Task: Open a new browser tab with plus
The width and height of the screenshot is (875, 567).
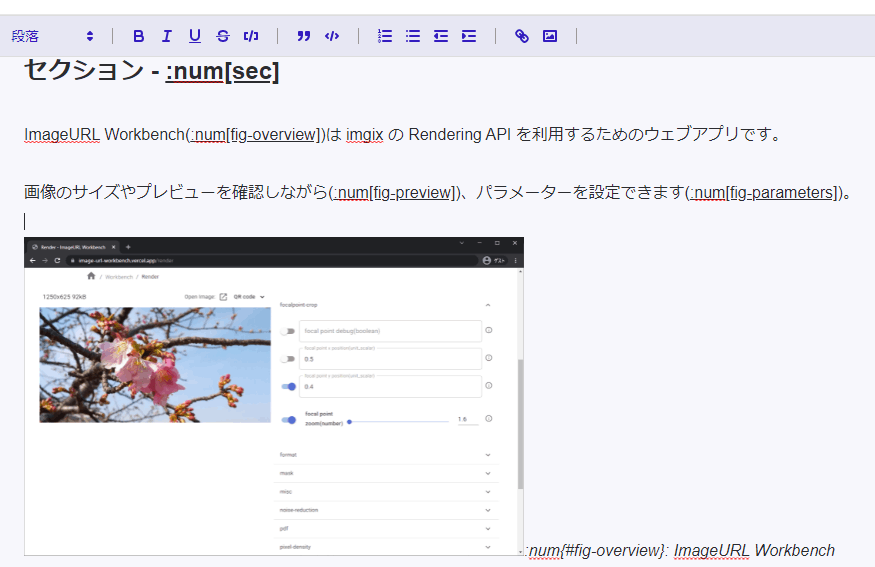Action: 128,247
